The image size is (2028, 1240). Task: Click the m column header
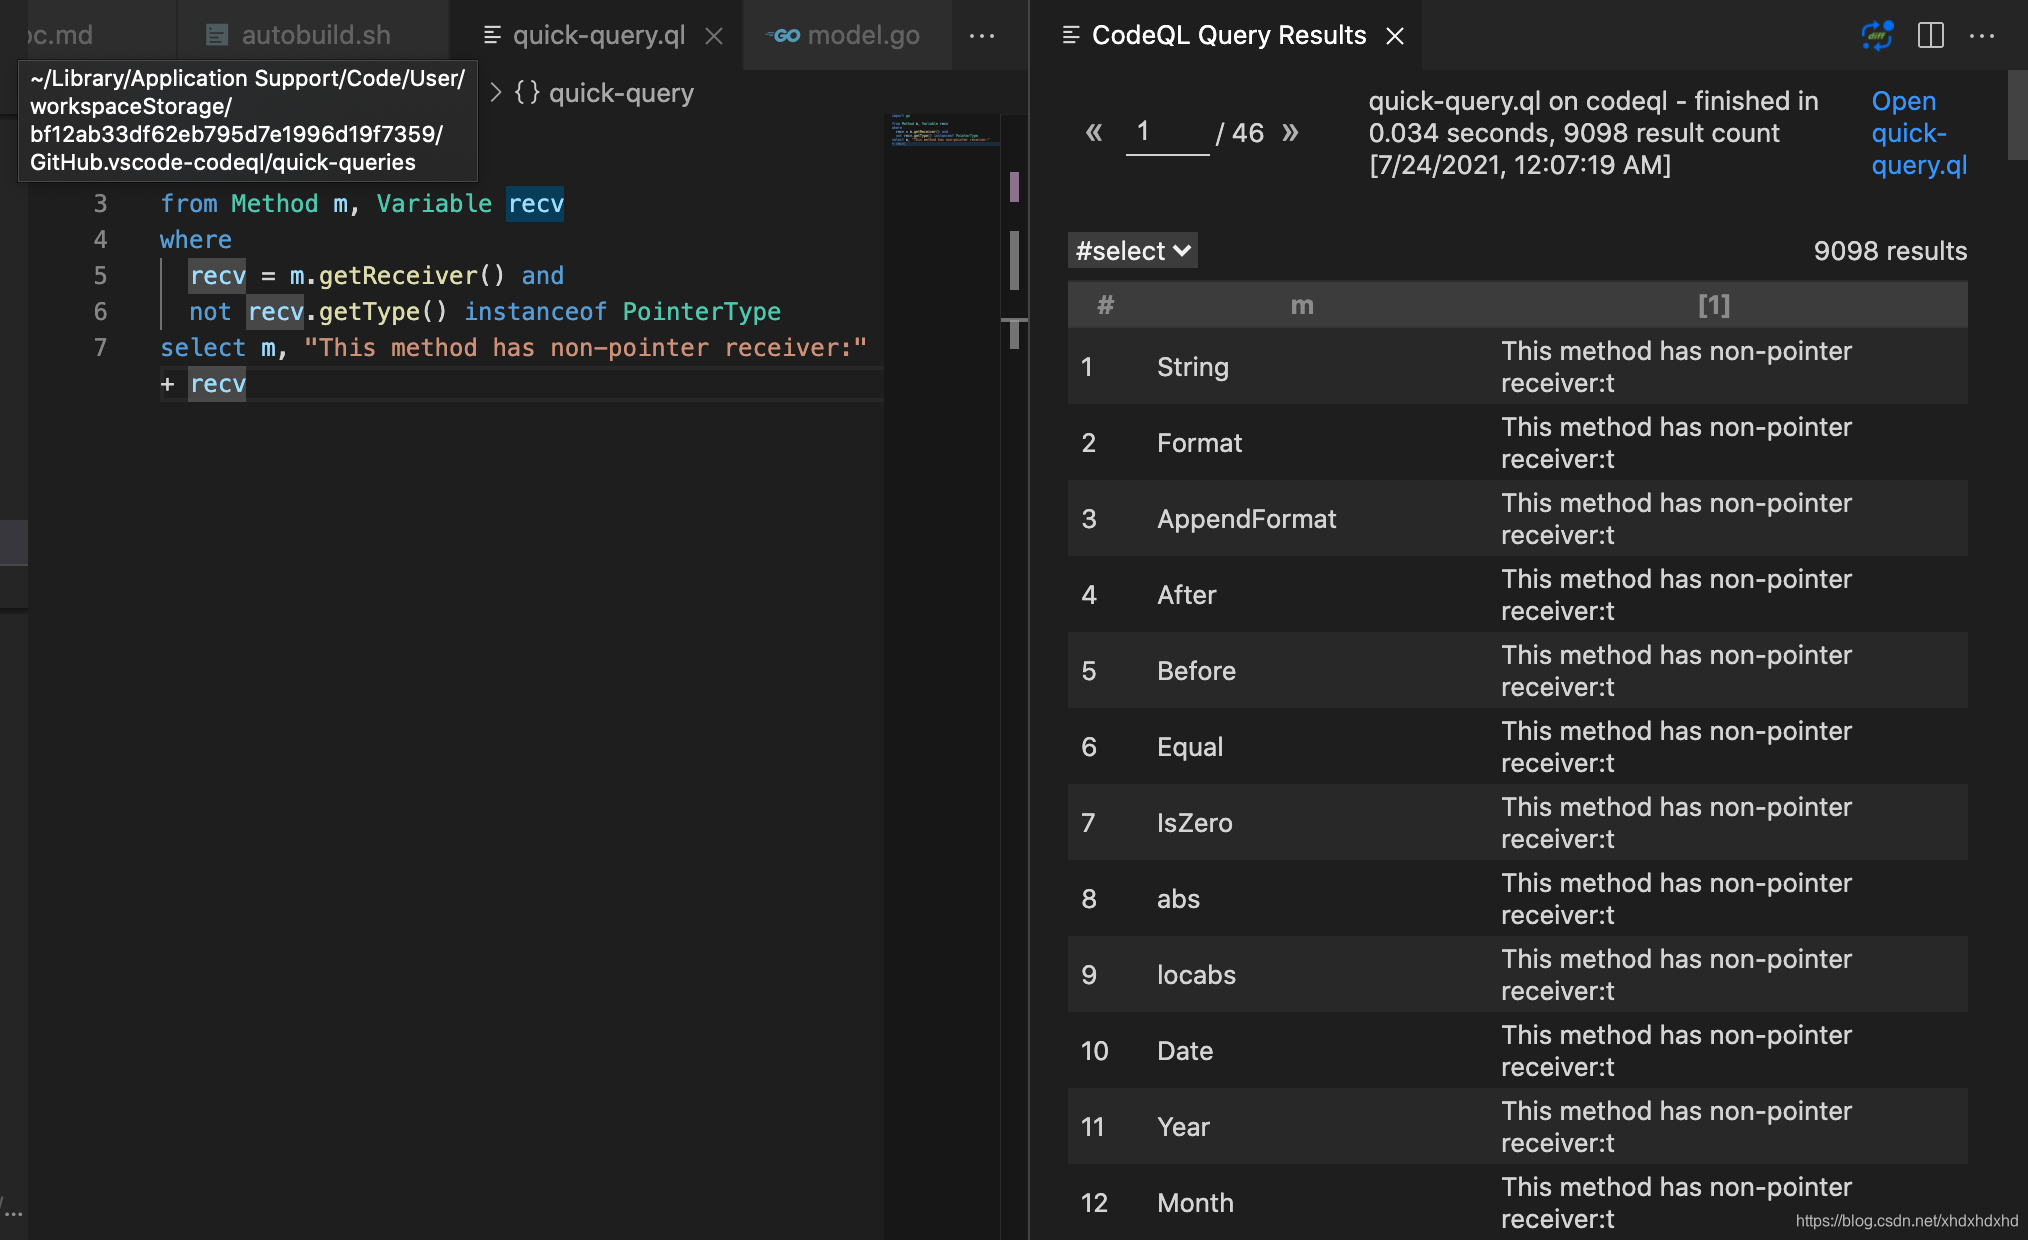1301,305
